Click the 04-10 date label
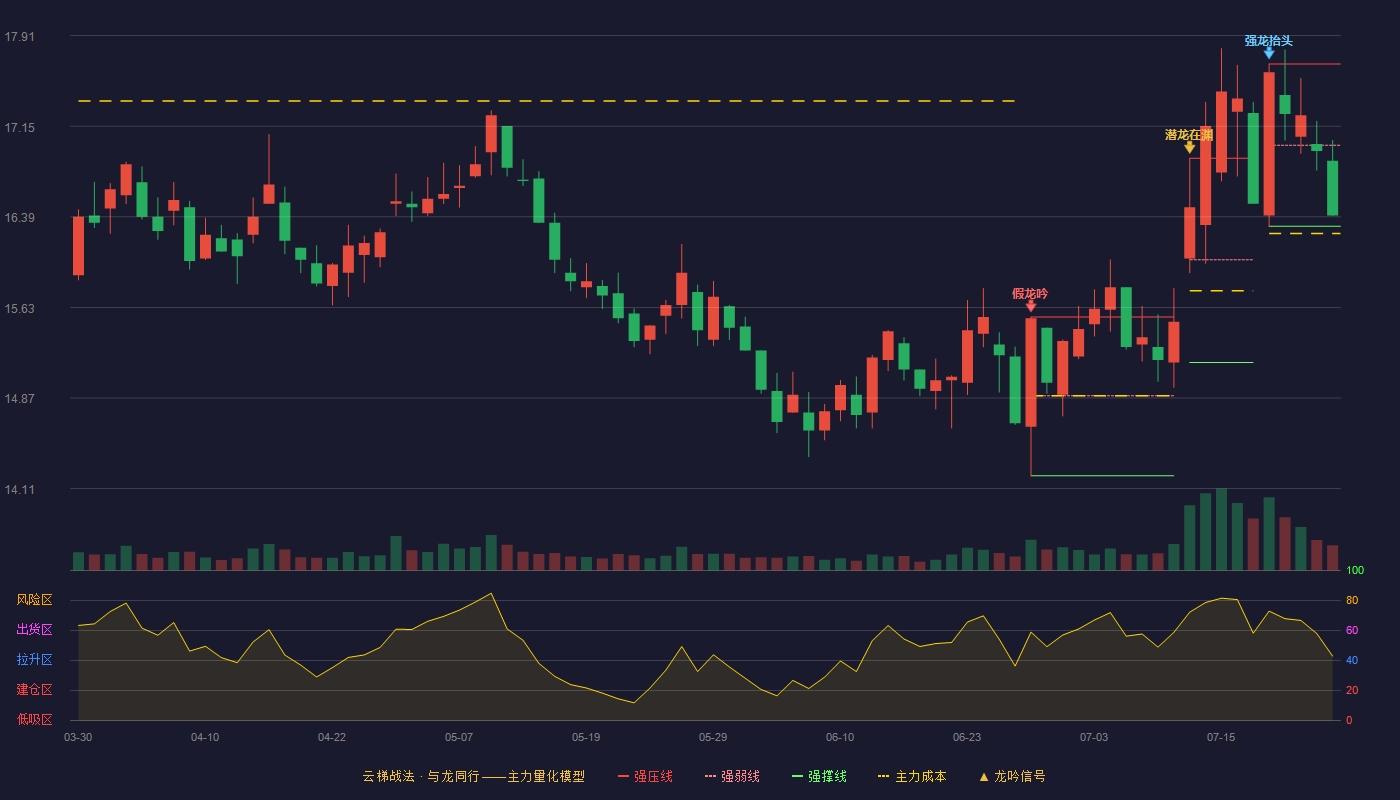 (205, 737)
